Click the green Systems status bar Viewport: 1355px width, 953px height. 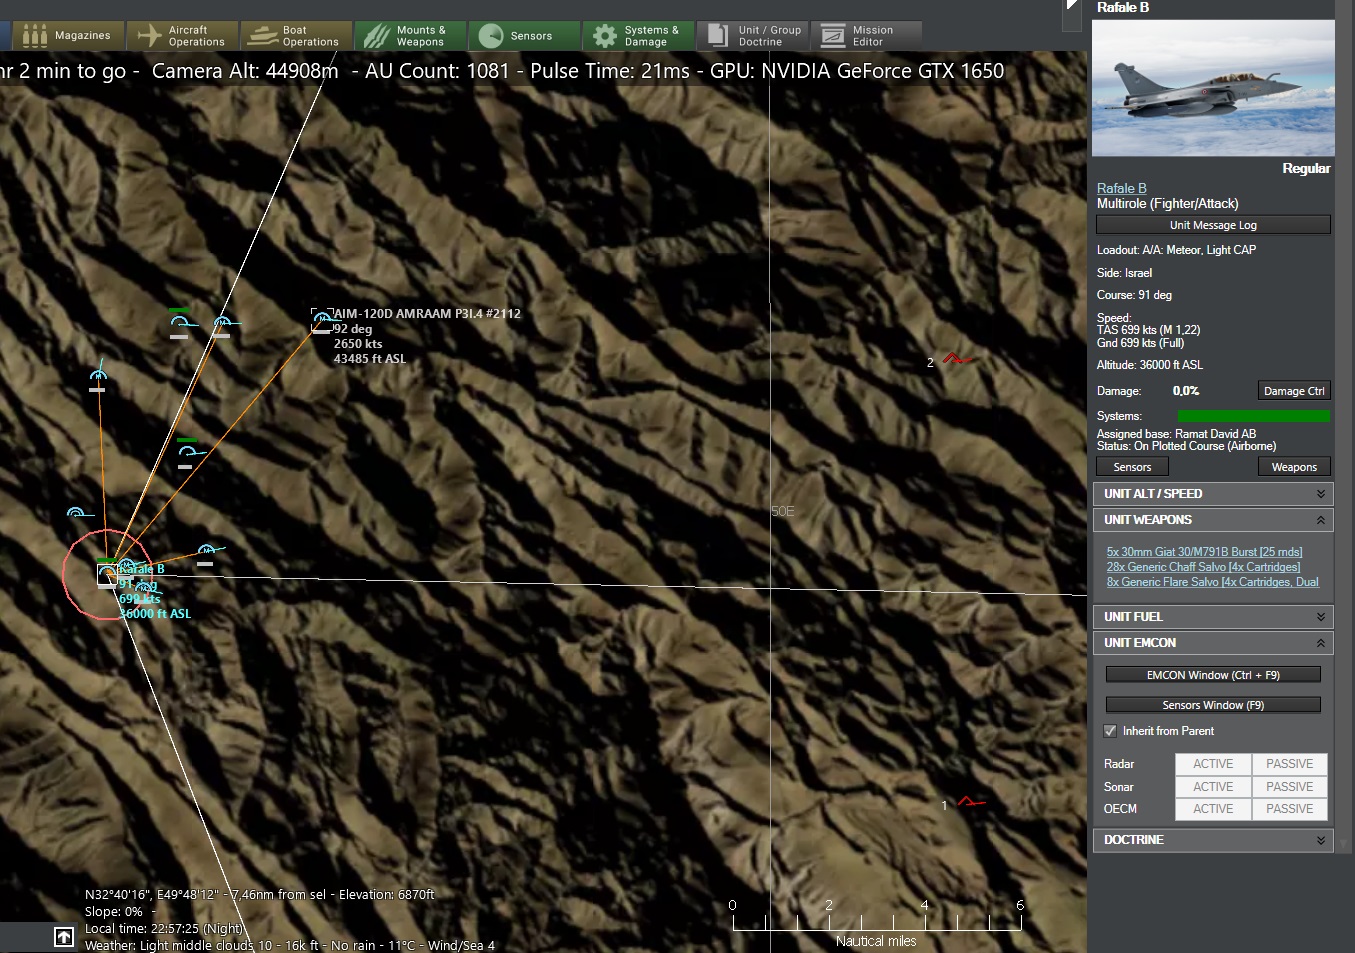pos(1254,416)
